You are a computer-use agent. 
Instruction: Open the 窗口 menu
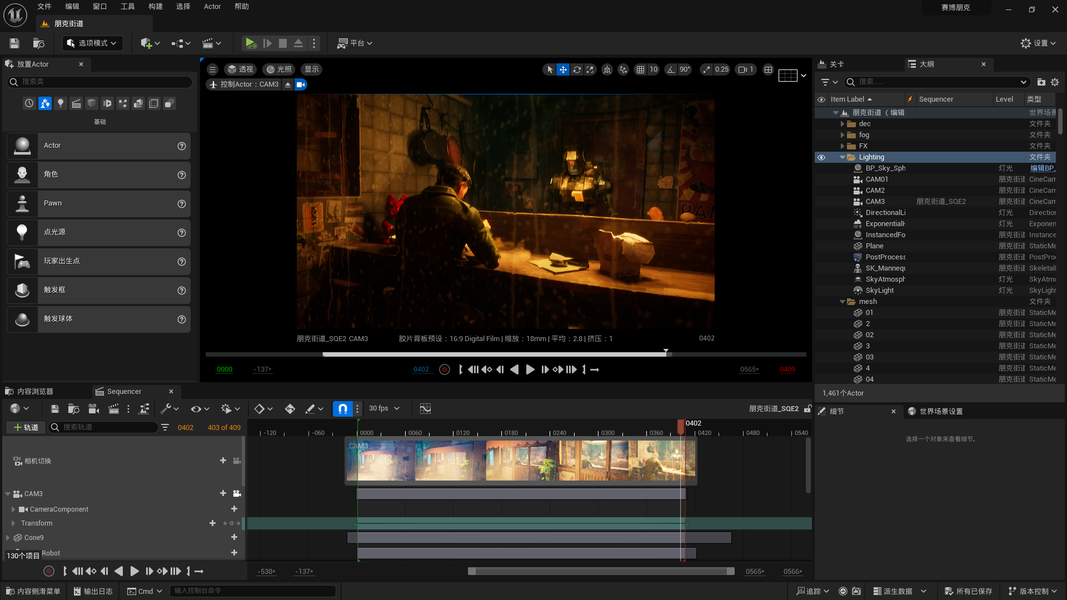pos(100,6)
